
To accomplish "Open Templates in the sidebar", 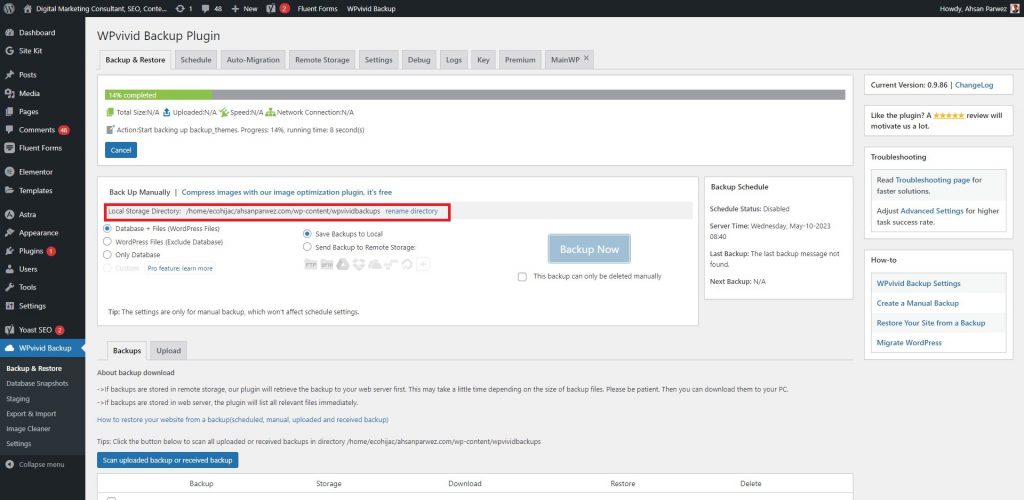I will tap(36, 191).
